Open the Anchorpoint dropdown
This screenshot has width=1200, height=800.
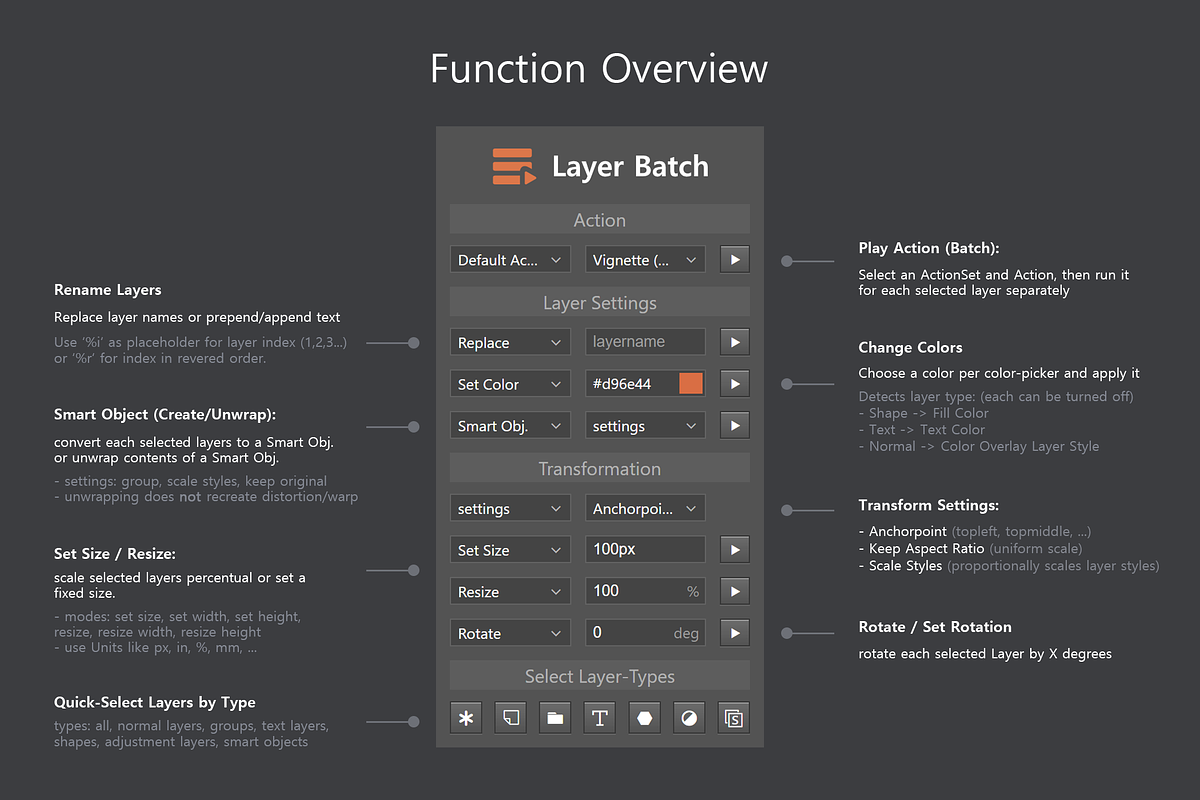645,507
